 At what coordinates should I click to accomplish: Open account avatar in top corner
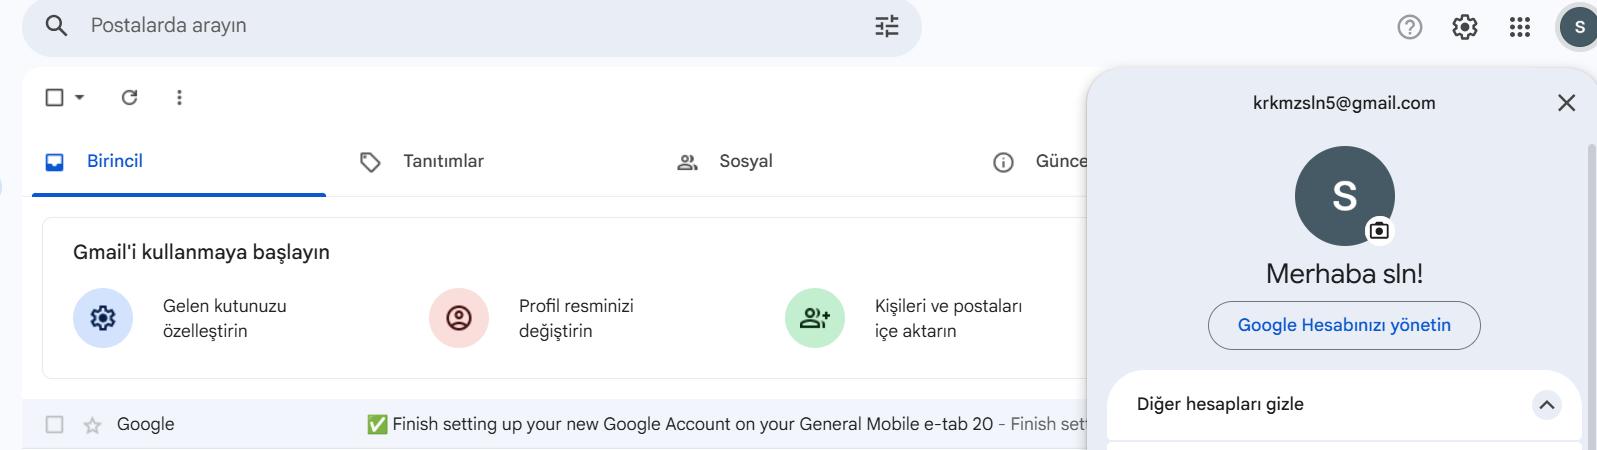click(1579, 27)
